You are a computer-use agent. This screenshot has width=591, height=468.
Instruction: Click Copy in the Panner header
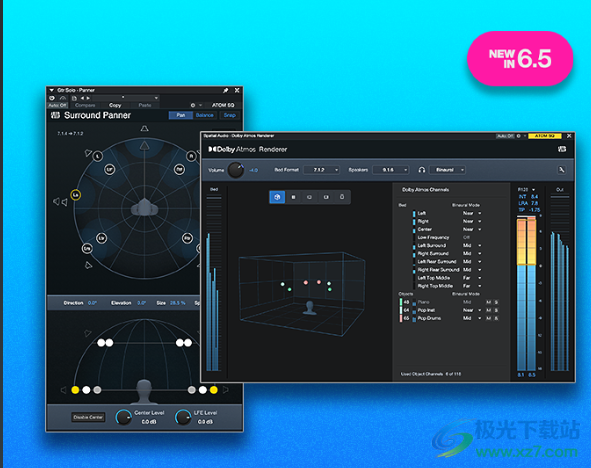click(x=115, y=105)
